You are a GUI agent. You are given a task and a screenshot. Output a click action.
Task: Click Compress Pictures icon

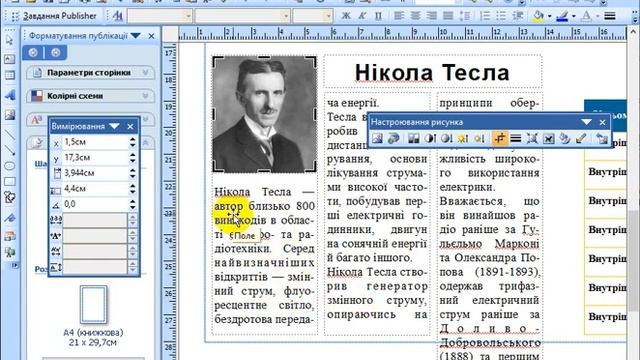click(532, 139)
